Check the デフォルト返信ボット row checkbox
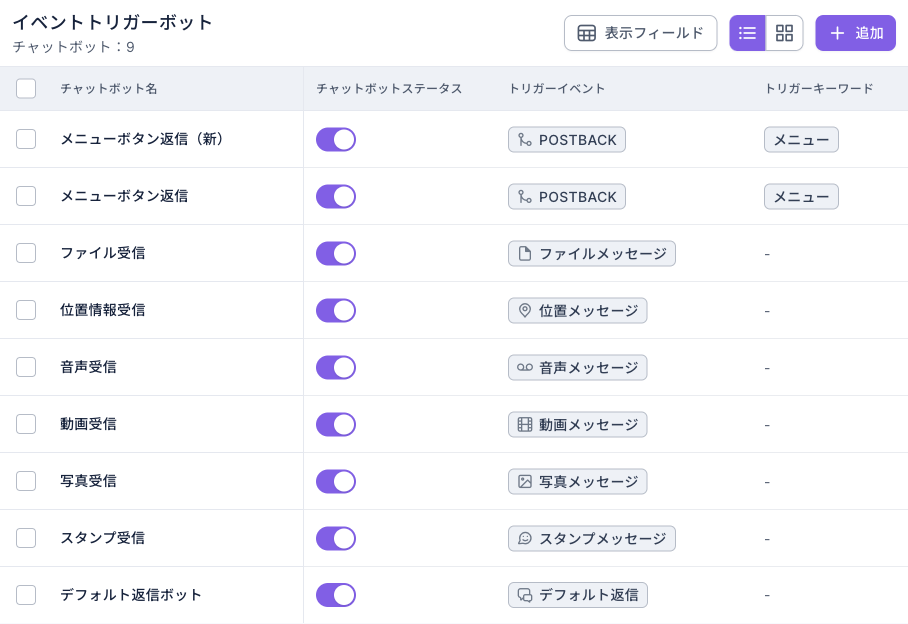908x624 pixels. (26, 595)
